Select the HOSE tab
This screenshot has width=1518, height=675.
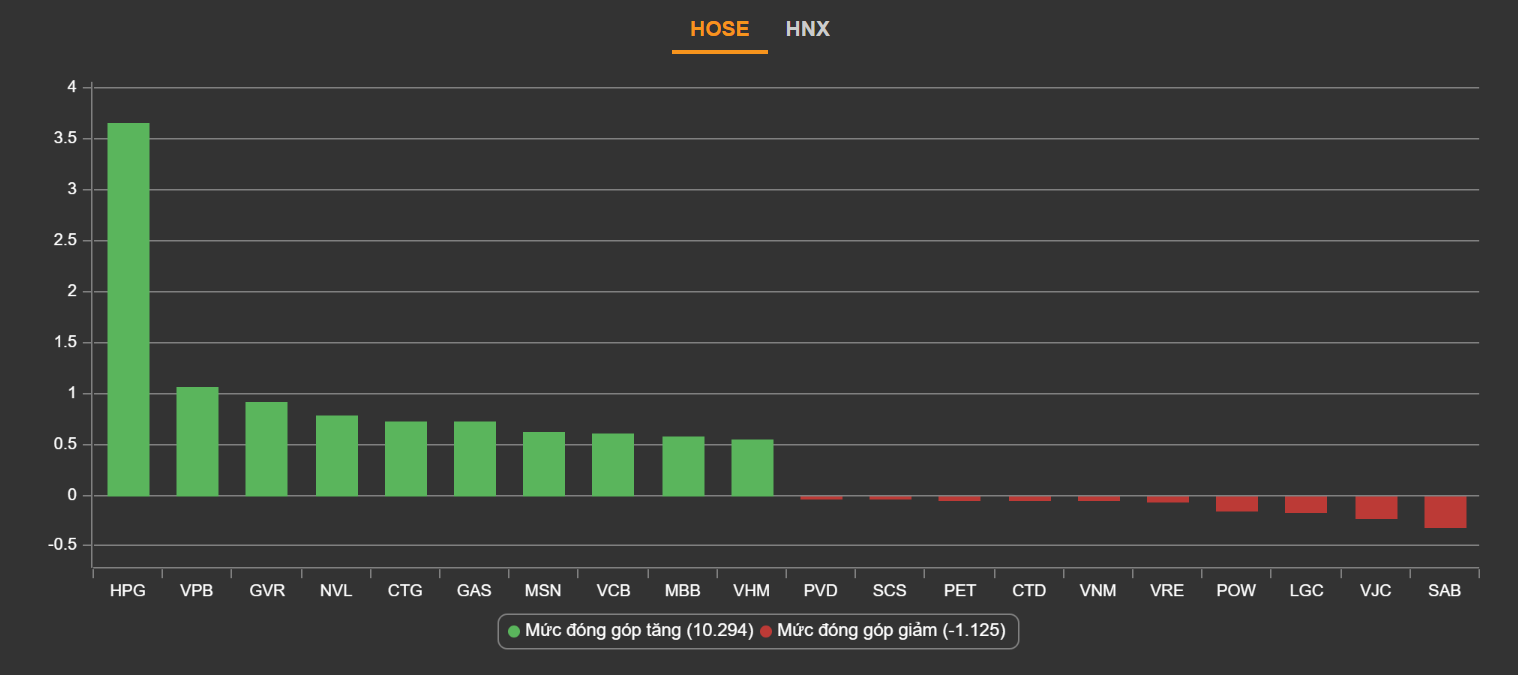pyautogui.click(x=719, y=29)
